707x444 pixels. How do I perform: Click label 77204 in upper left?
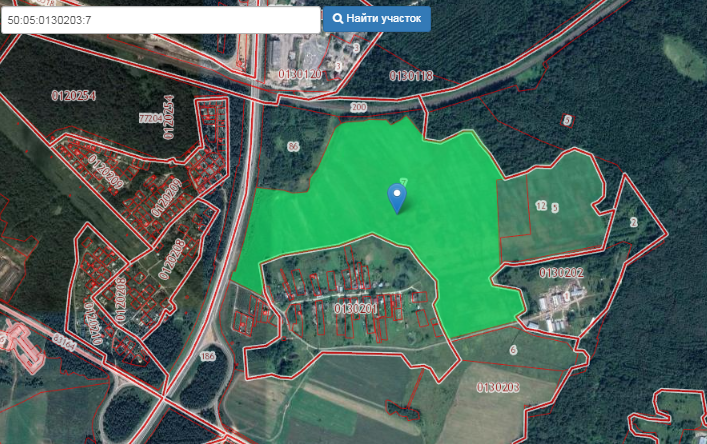pos(150,118)
